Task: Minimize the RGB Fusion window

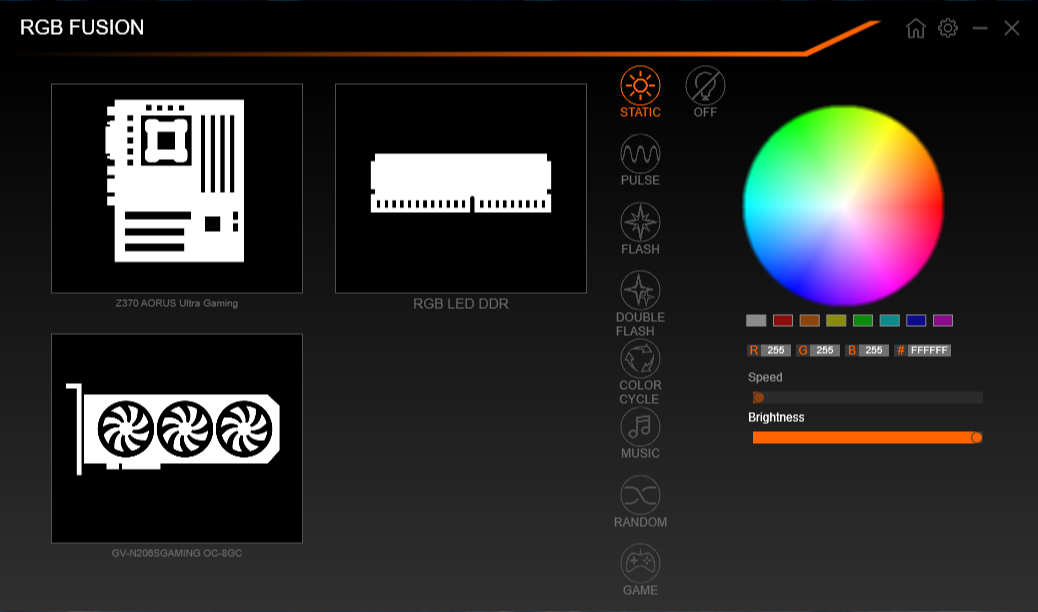Action: pyautogui.click(x=980, y=28)
